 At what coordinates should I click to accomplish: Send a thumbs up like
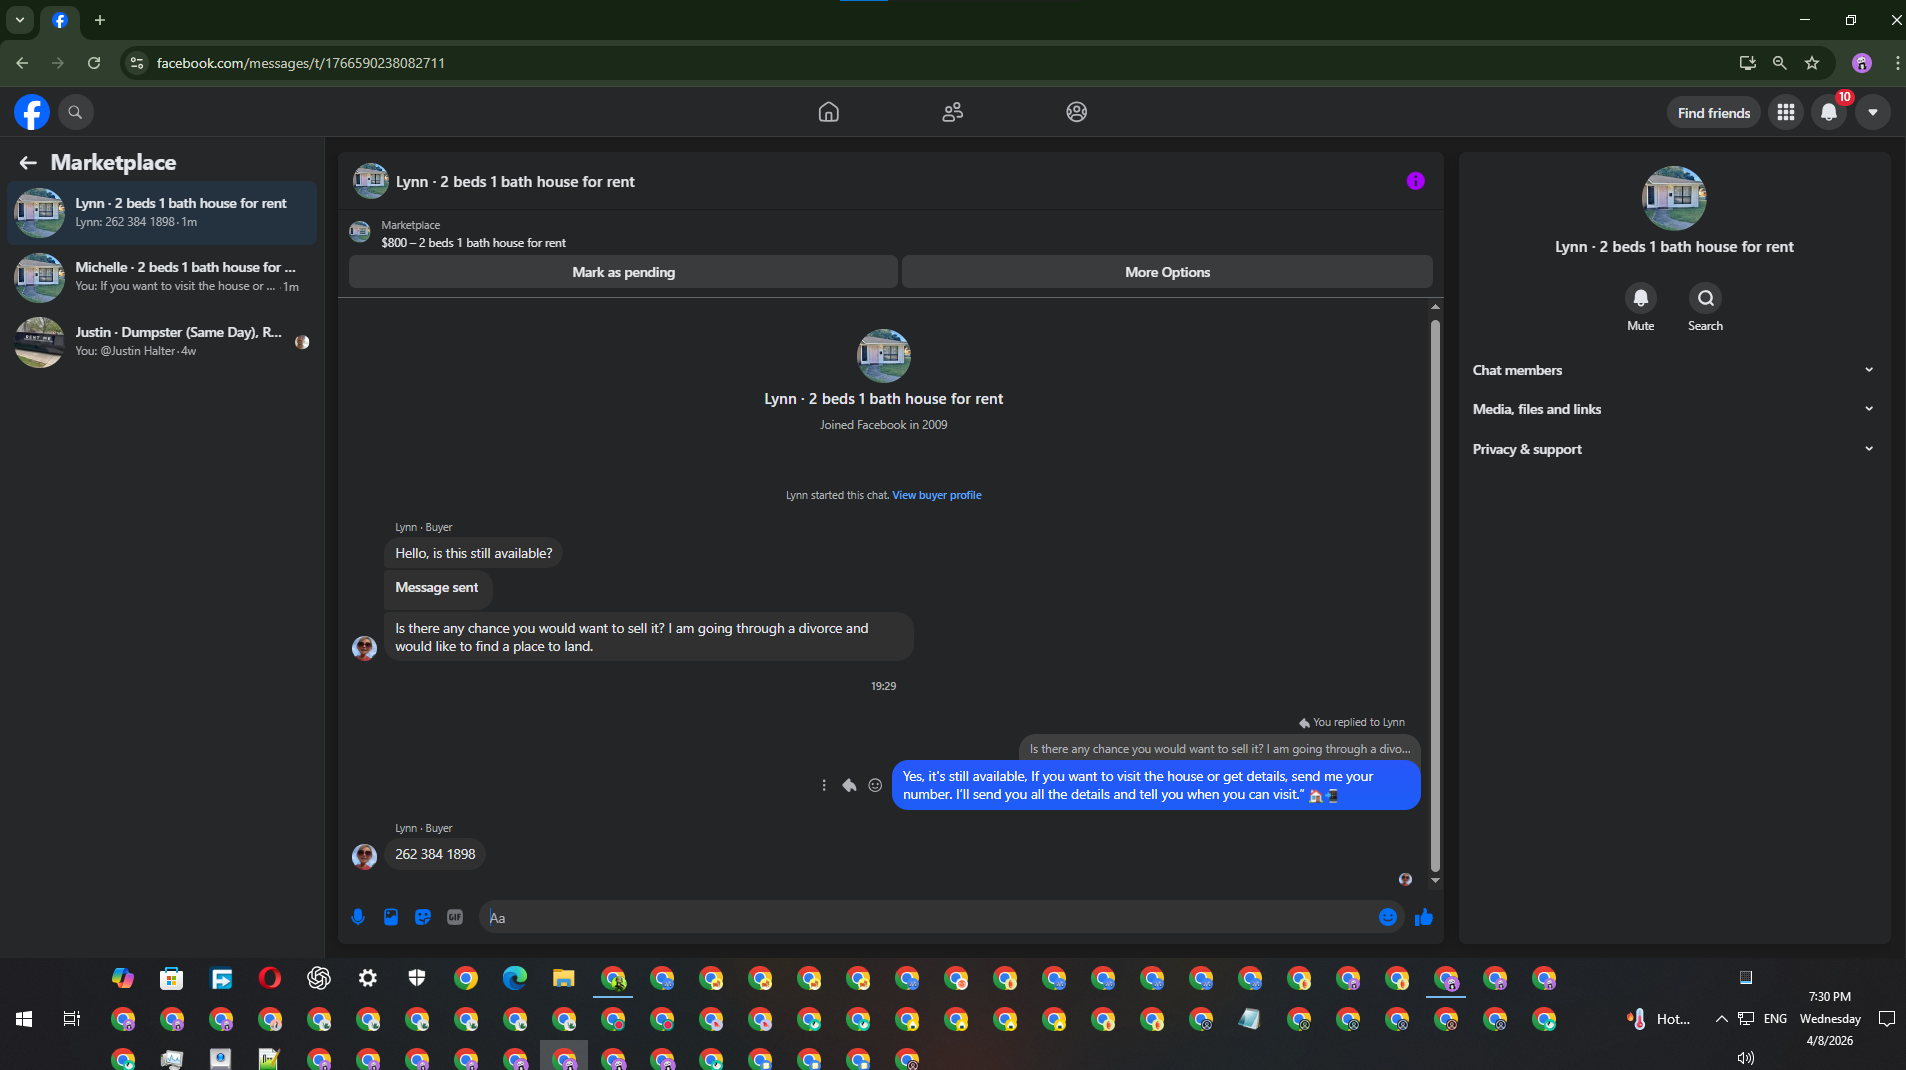(1424, 917)
